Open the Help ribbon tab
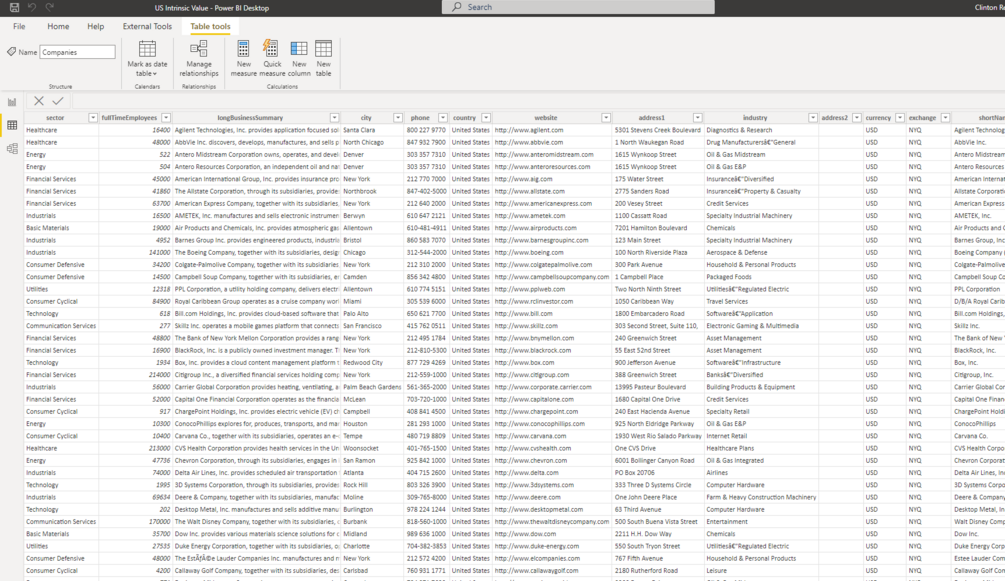The width and height of the screenshot is (1005, 581). [96, 26]
